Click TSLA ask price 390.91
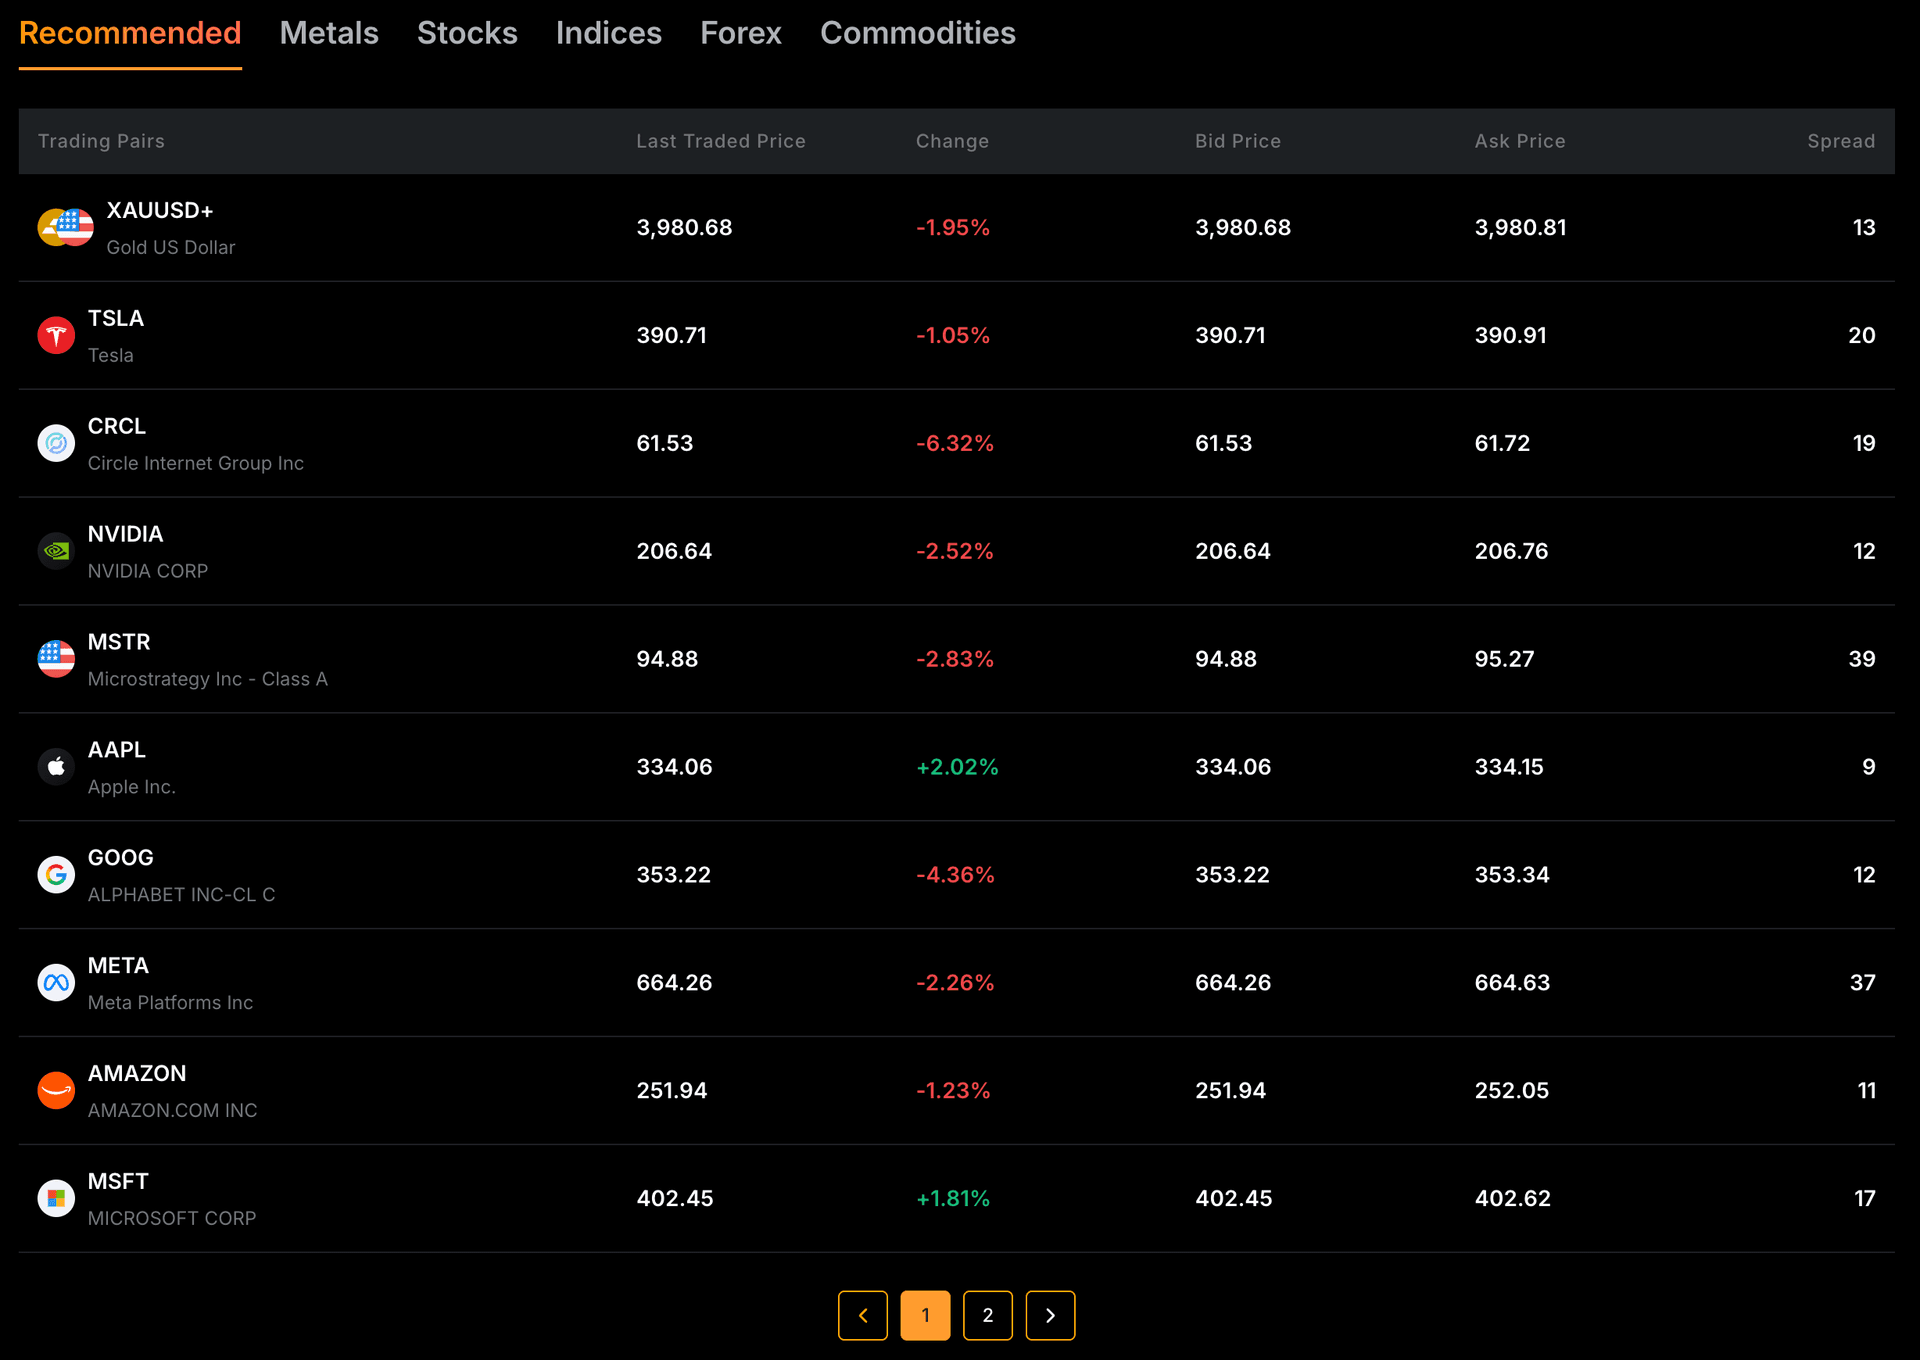 (1510, 335)
